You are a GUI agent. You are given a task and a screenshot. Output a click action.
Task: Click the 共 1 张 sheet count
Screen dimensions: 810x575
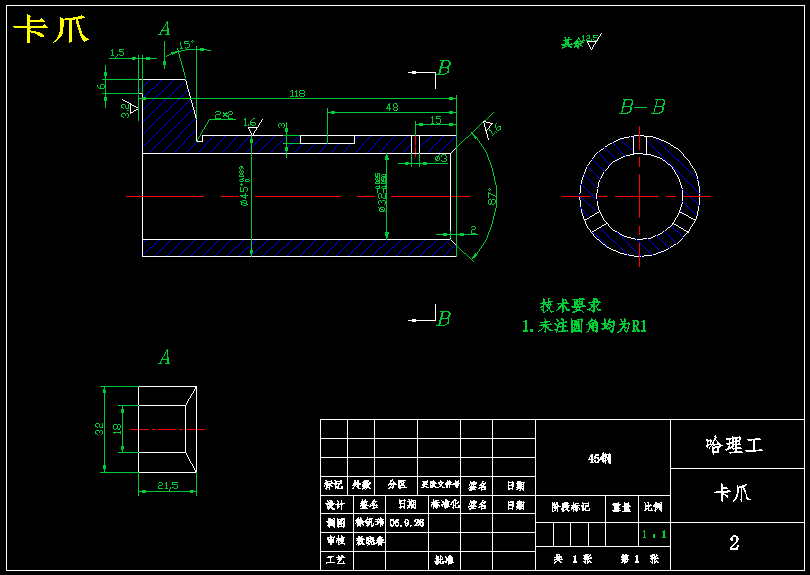(572, 559)
